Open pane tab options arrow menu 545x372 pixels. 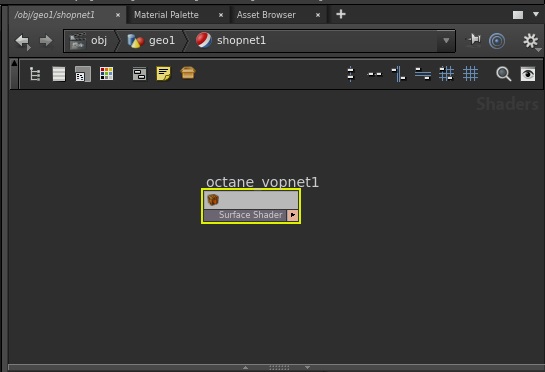(x=536, y=14)
